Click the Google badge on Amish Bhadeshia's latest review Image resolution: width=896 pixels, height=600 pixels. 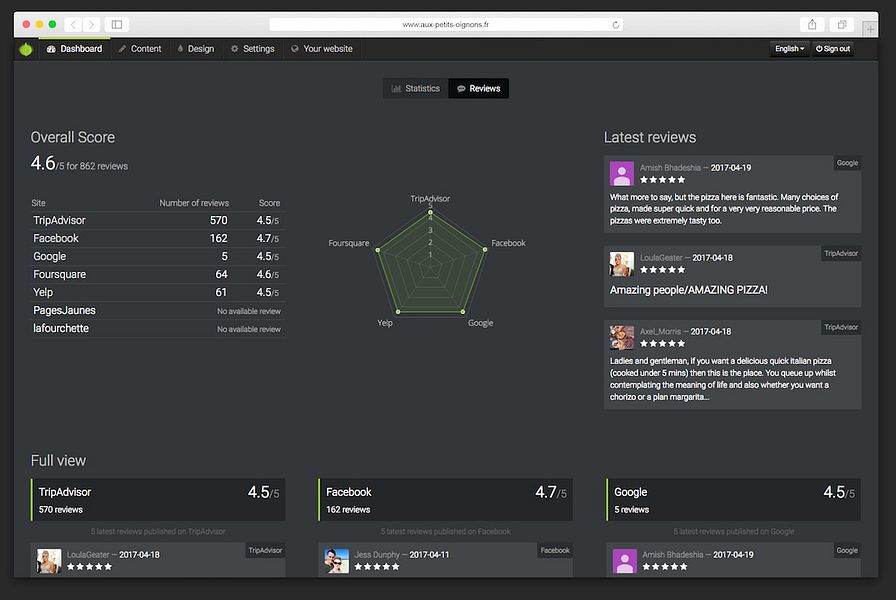pyautogui.click(x=847, y=163)
